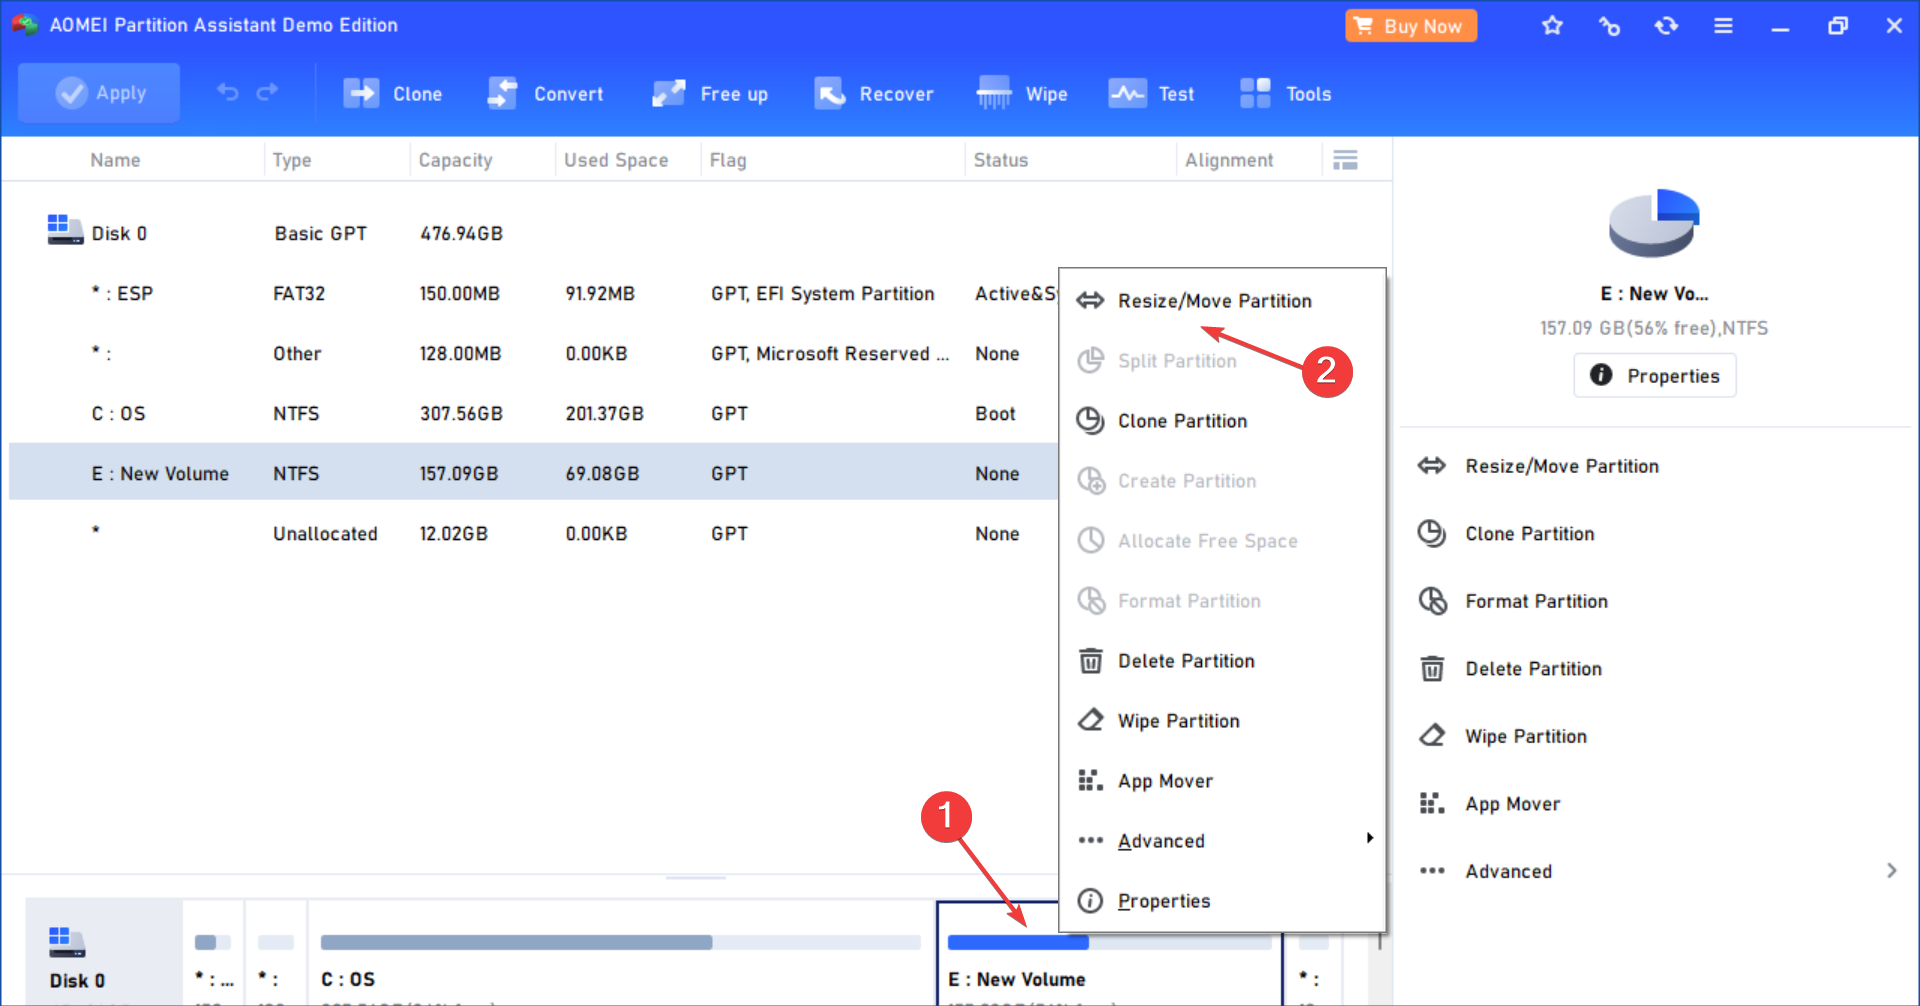Viewport: 1920px width, 1006px height.
Task: Choose Wipe Partition in context menu
Action: (x=1222, y=721)
